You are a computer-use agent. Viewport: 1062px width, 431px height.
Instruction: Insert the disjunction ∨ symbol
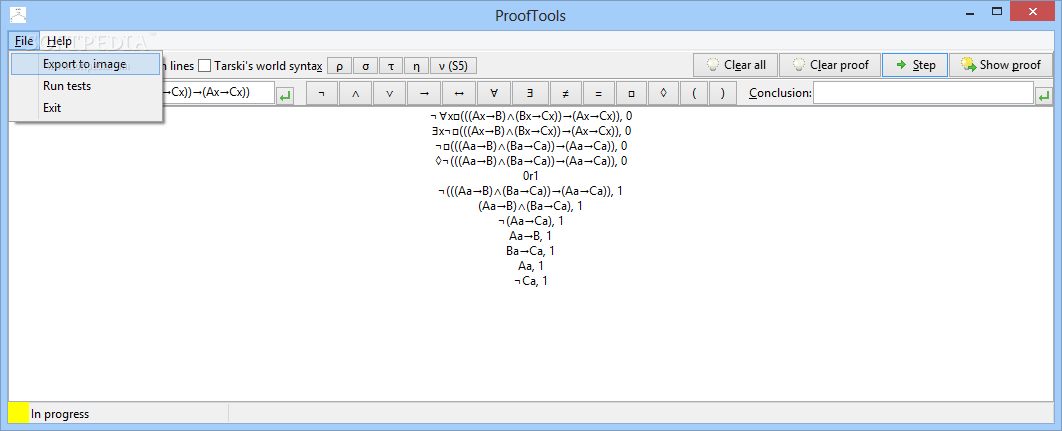pos(389,94)
